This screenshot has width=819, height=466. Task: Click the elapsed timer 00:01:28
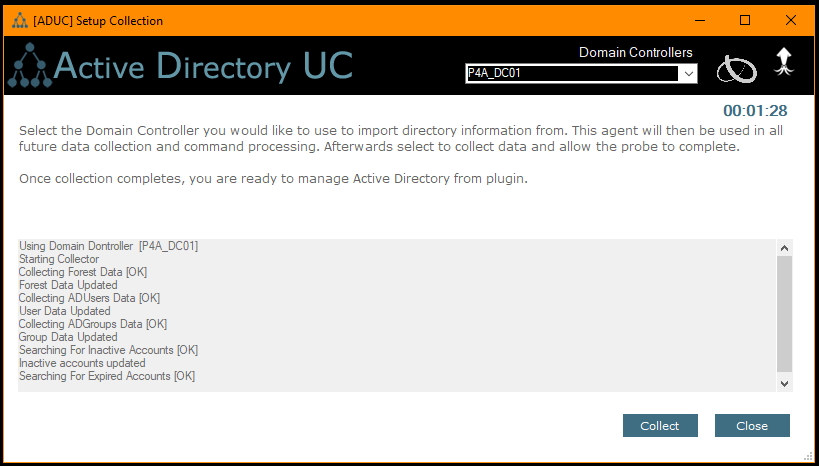point(755,111)
